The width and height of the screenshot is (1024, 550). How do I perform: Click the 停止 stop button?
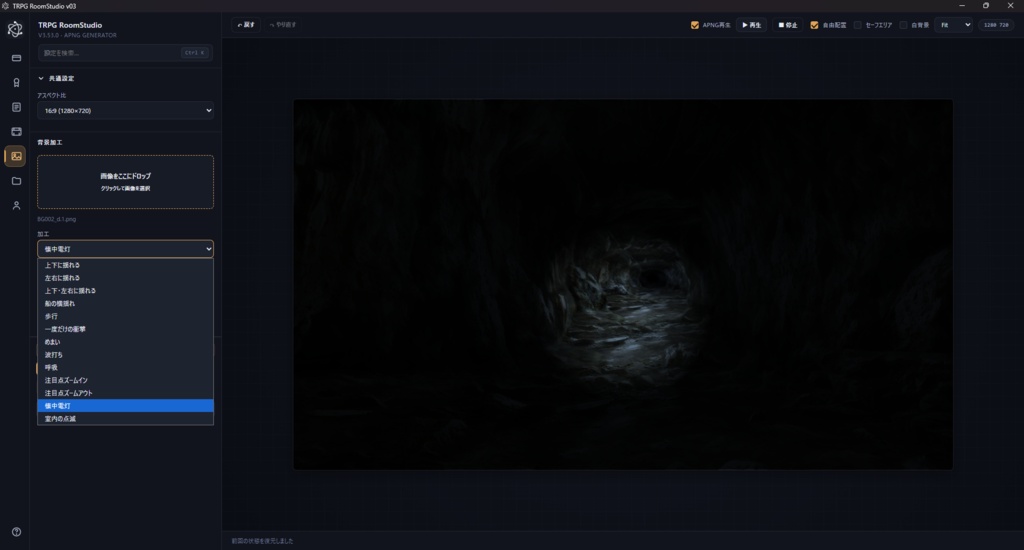tap(788, 25)
